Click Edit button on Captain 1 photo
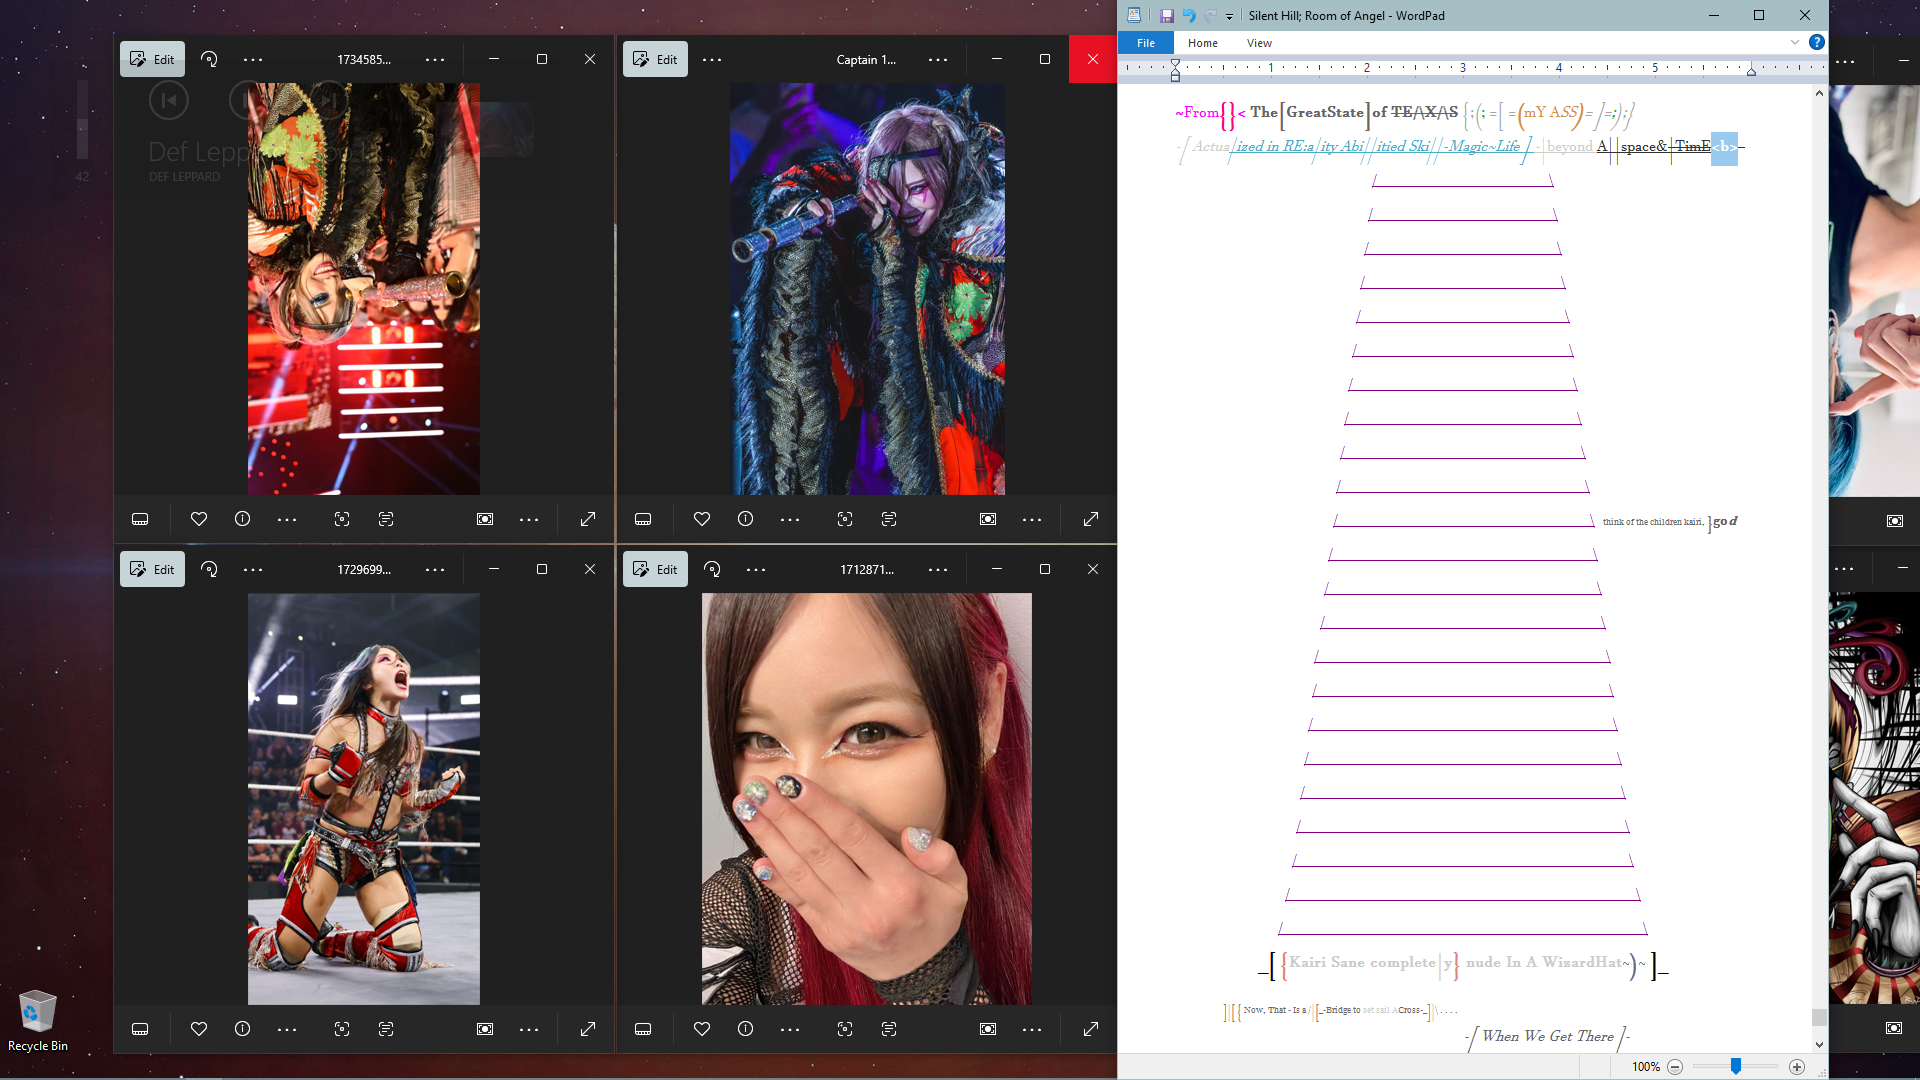Viewport: 1920px width, 1080px height. pos(655,59)
